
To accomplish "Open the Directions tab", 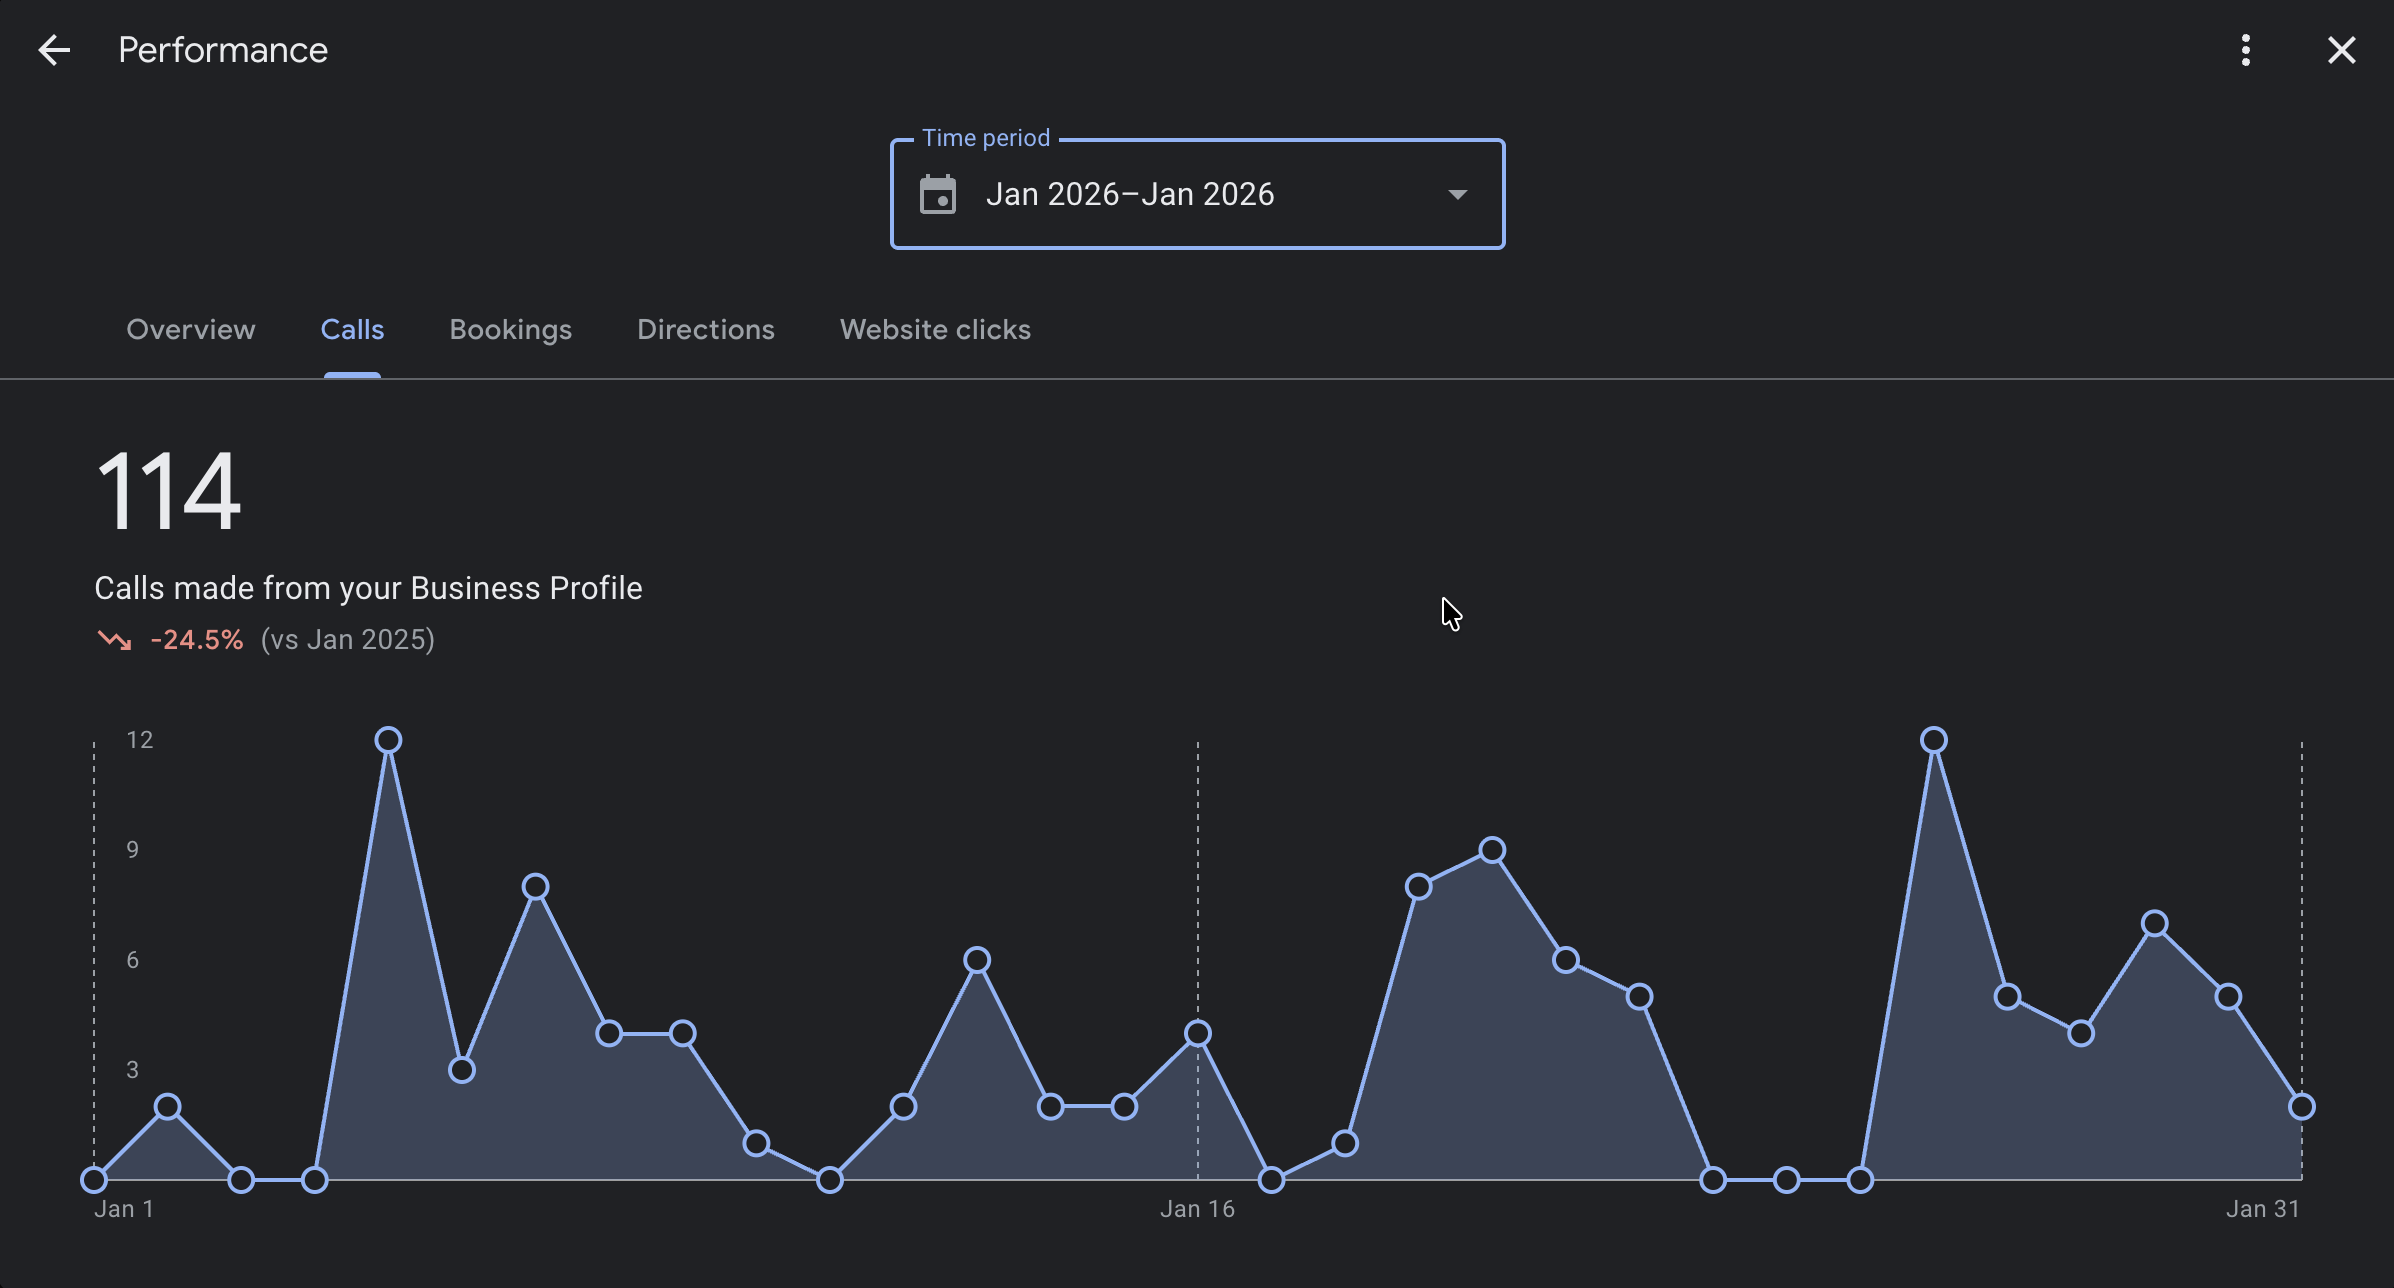I will [705, 330].
